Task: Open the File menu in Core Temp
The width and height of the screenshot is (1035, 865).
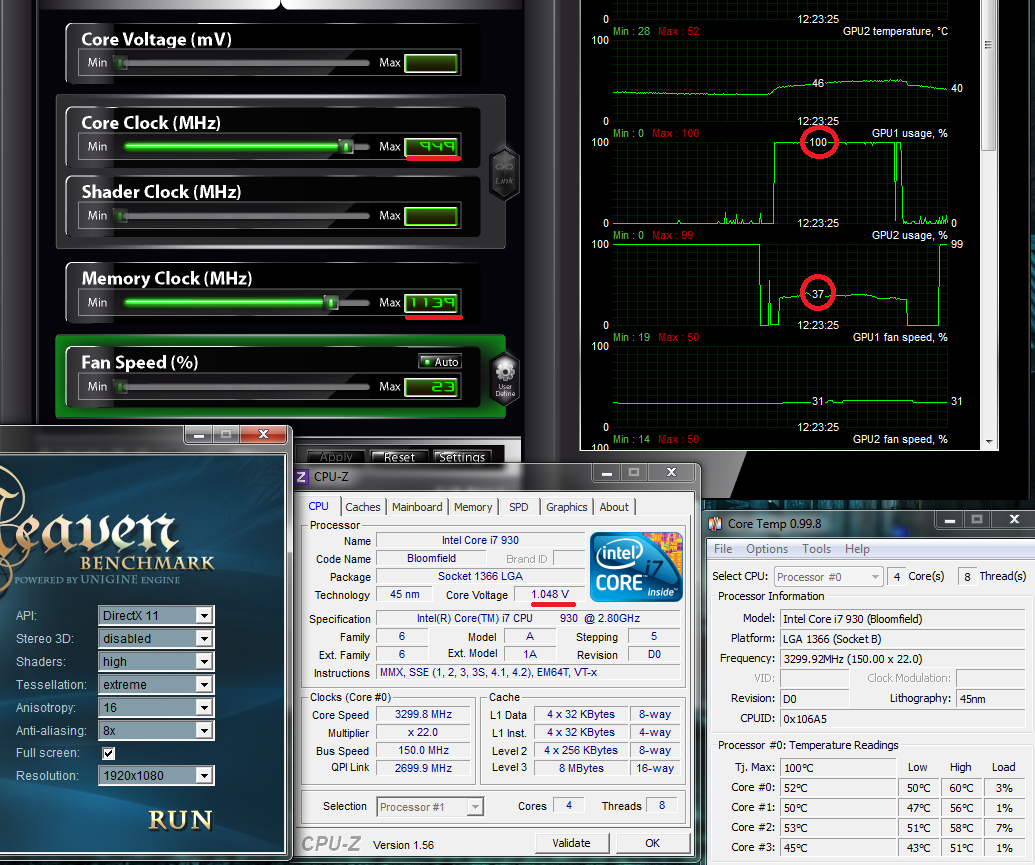Action: coord(723,549)
